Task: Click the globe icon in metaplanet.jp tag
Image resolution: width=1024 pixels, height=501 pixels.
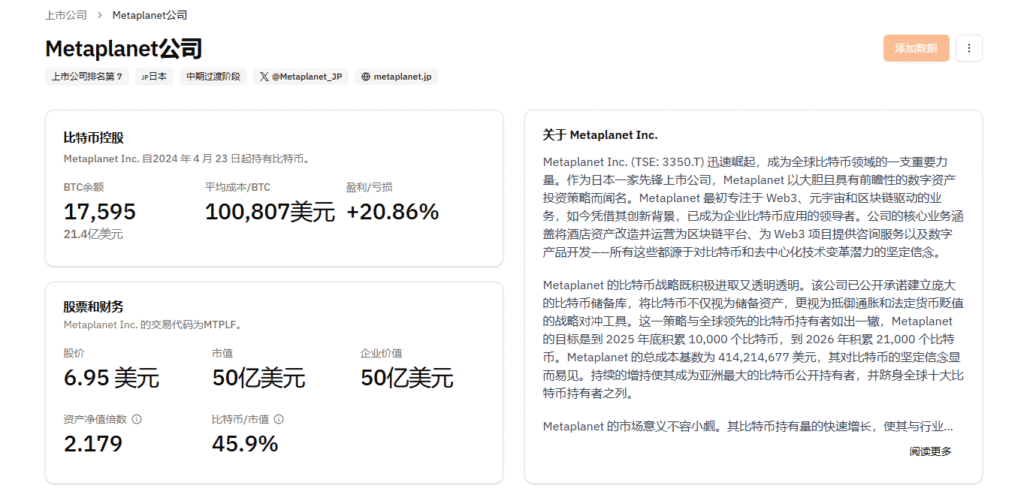Action: point(366,76)
